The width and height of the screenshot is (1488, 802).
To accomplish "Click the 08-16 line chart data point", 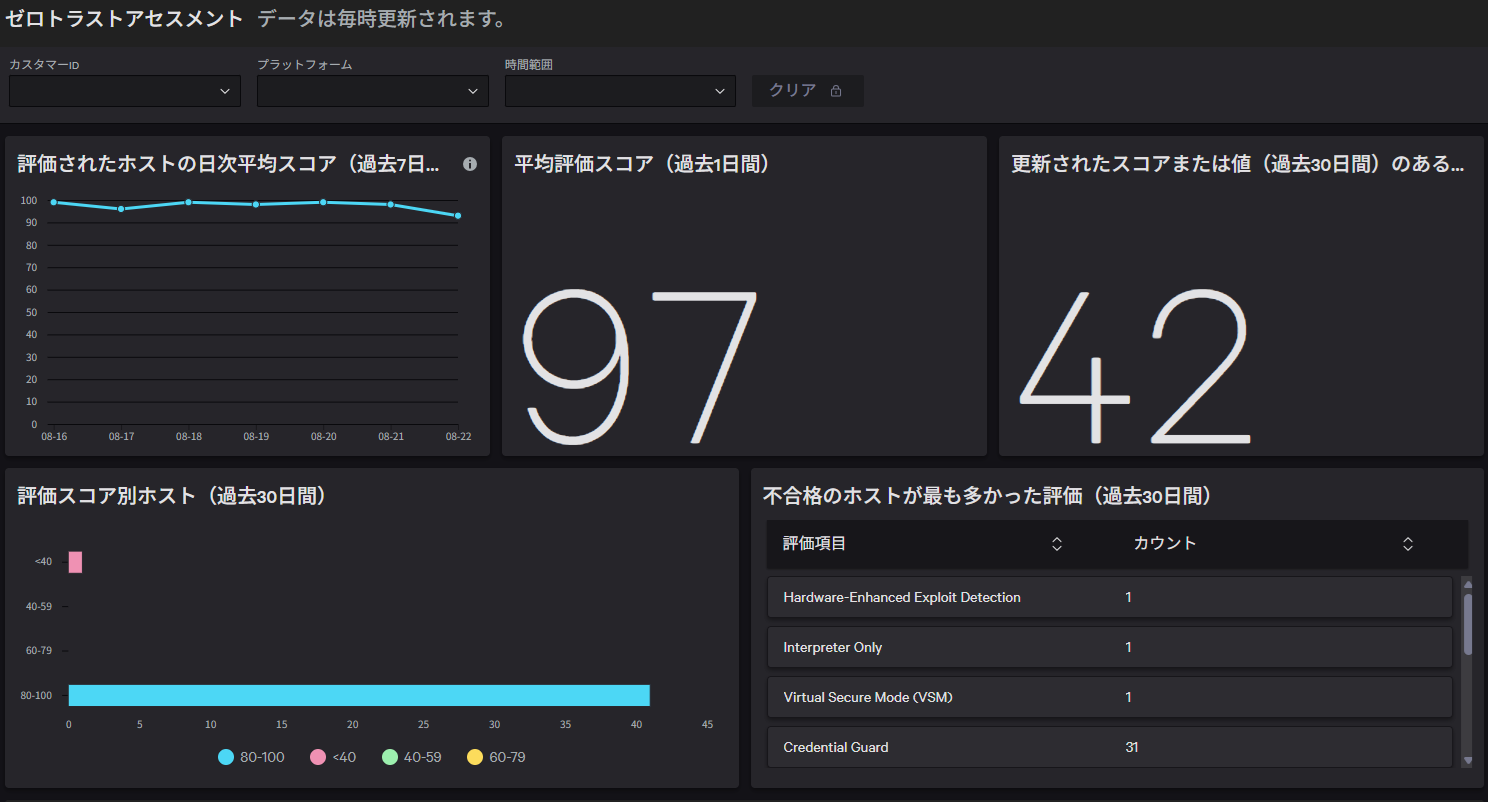I will [x=54, y=202].
